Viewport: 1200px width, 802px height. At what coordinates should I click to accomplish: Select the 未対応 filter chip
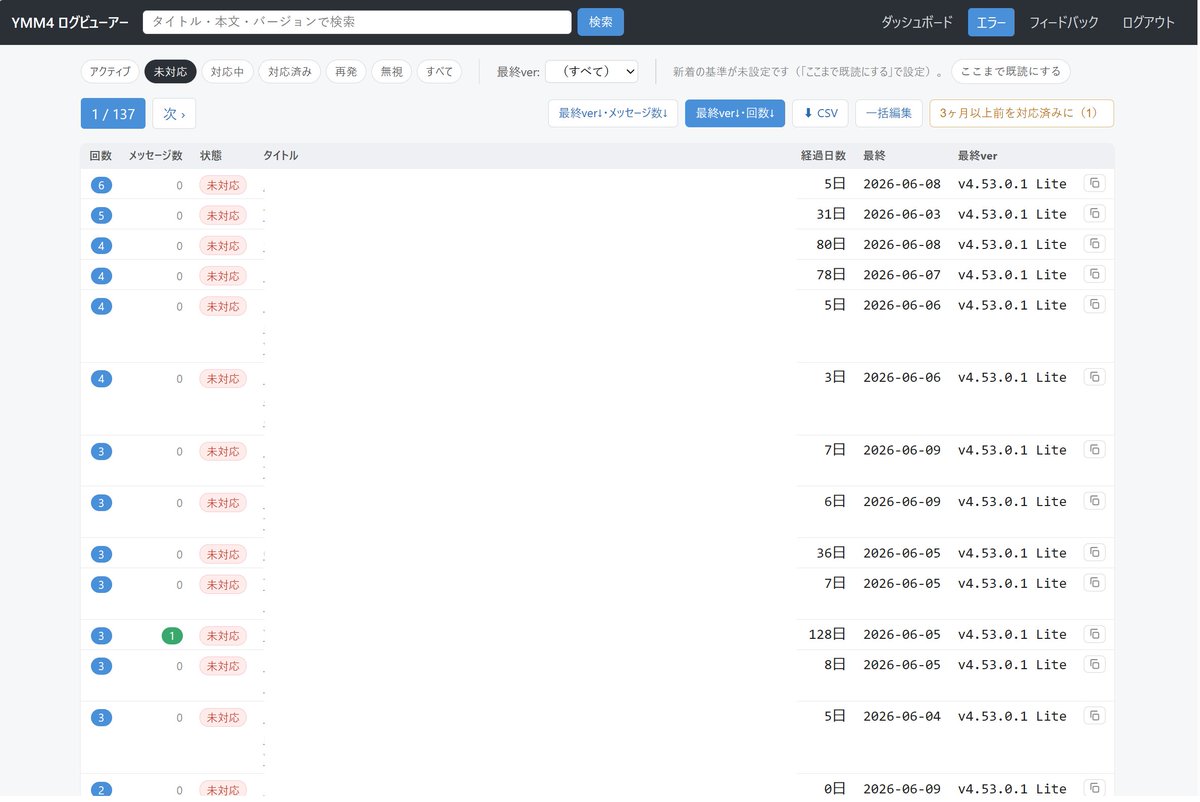[x=170, y=72]
